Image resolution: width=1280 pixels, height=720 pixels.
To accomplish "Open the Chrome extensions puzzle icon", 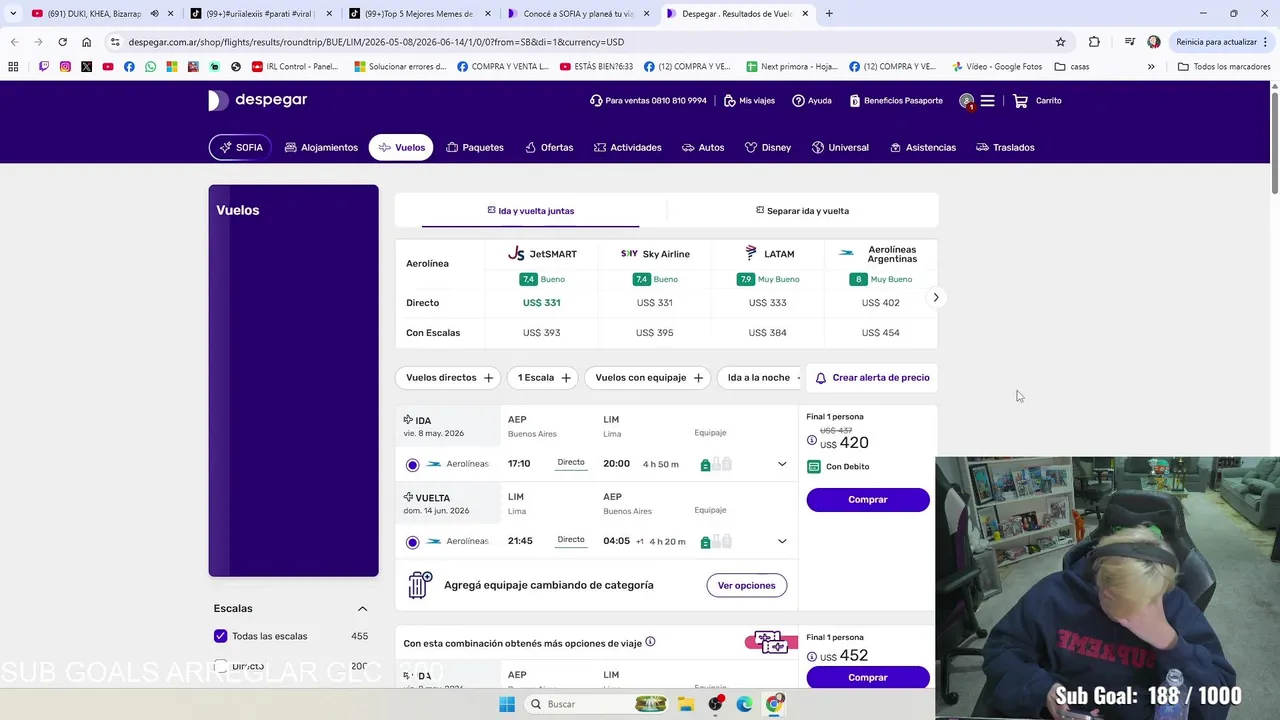I will pos(1094,42).
